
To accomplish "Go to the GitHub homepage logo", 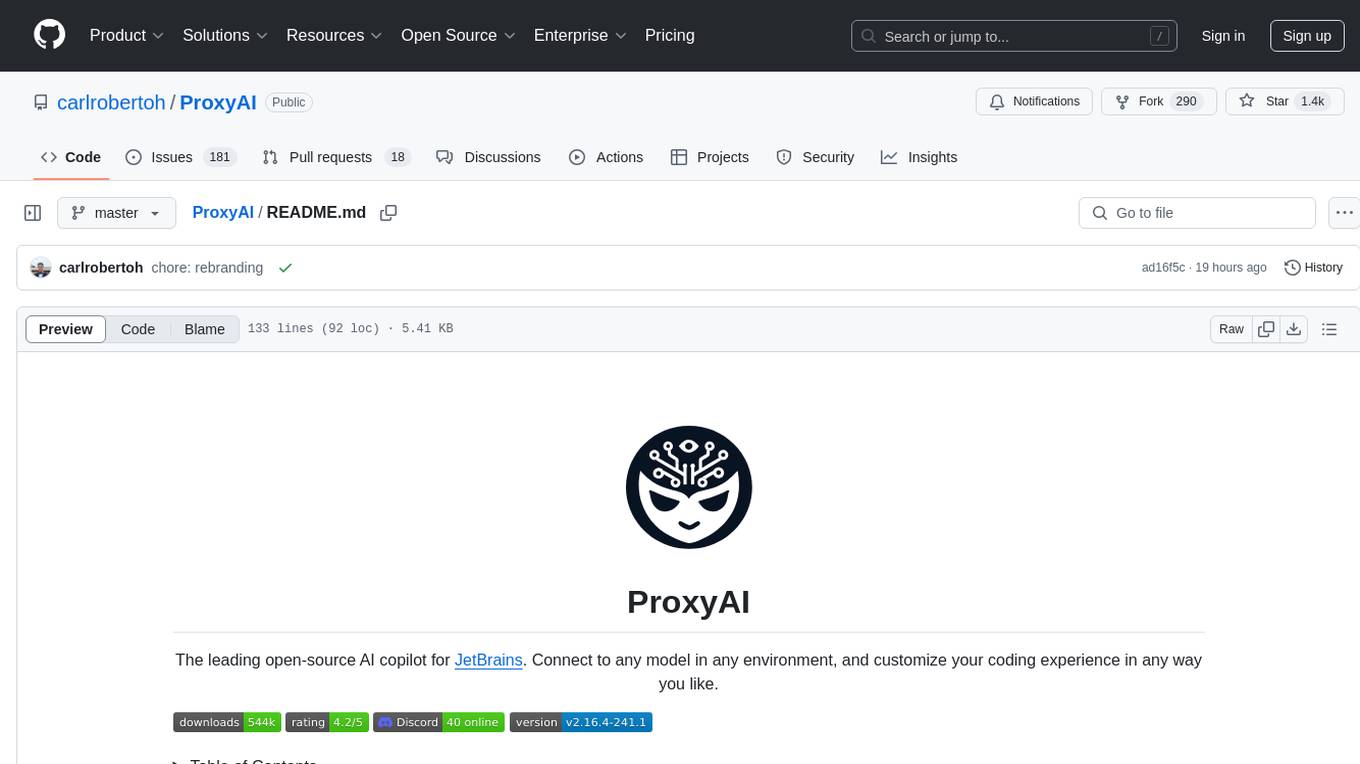I will [x=49, y=35].
